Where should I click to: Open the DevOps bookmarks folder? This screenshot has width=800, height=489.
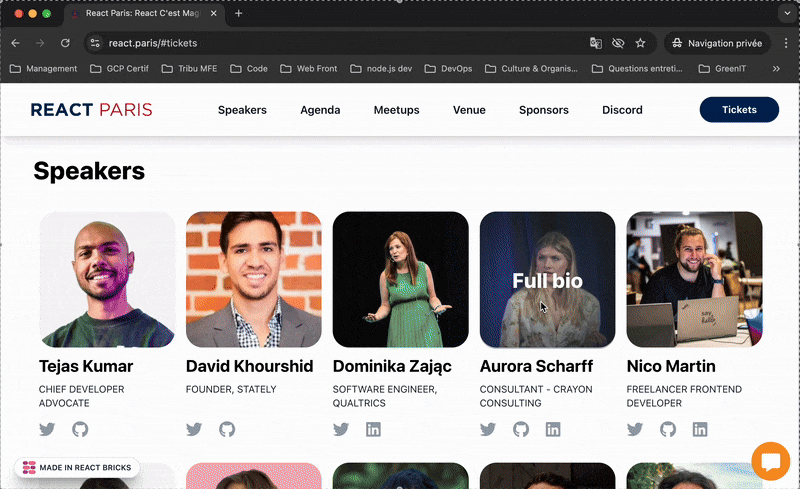pos(448,68)
